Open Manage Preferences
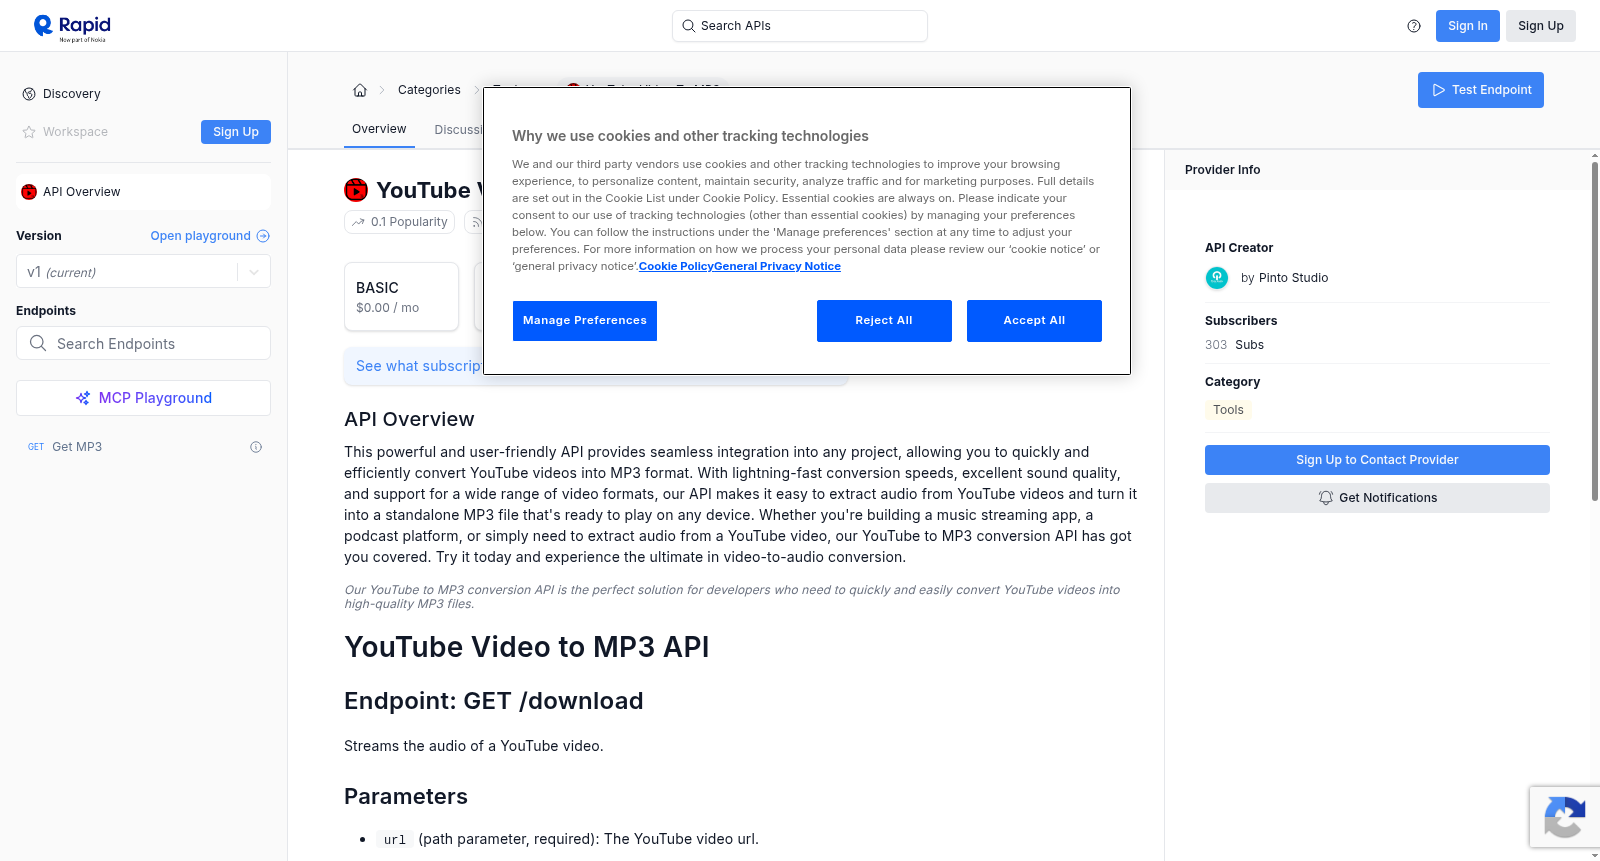Image resolution: width=1600 pixels, height=861 pixels. coord(585,321)
